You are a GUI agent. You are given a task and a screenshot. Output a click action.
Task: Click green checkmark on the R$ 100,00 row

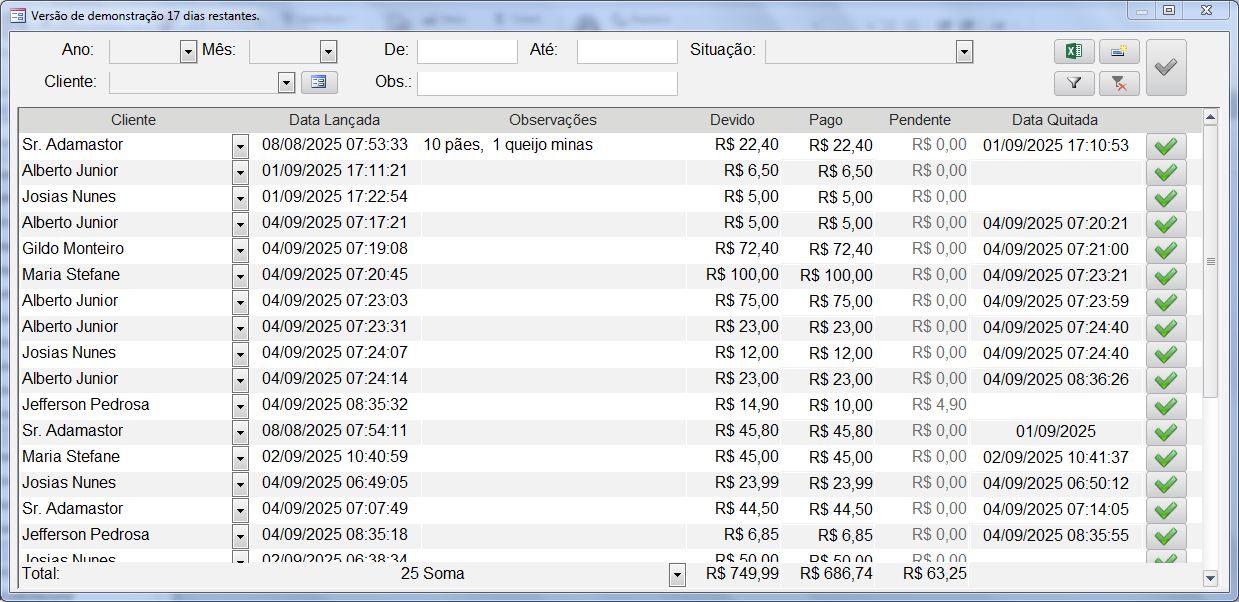point(1165,276)
